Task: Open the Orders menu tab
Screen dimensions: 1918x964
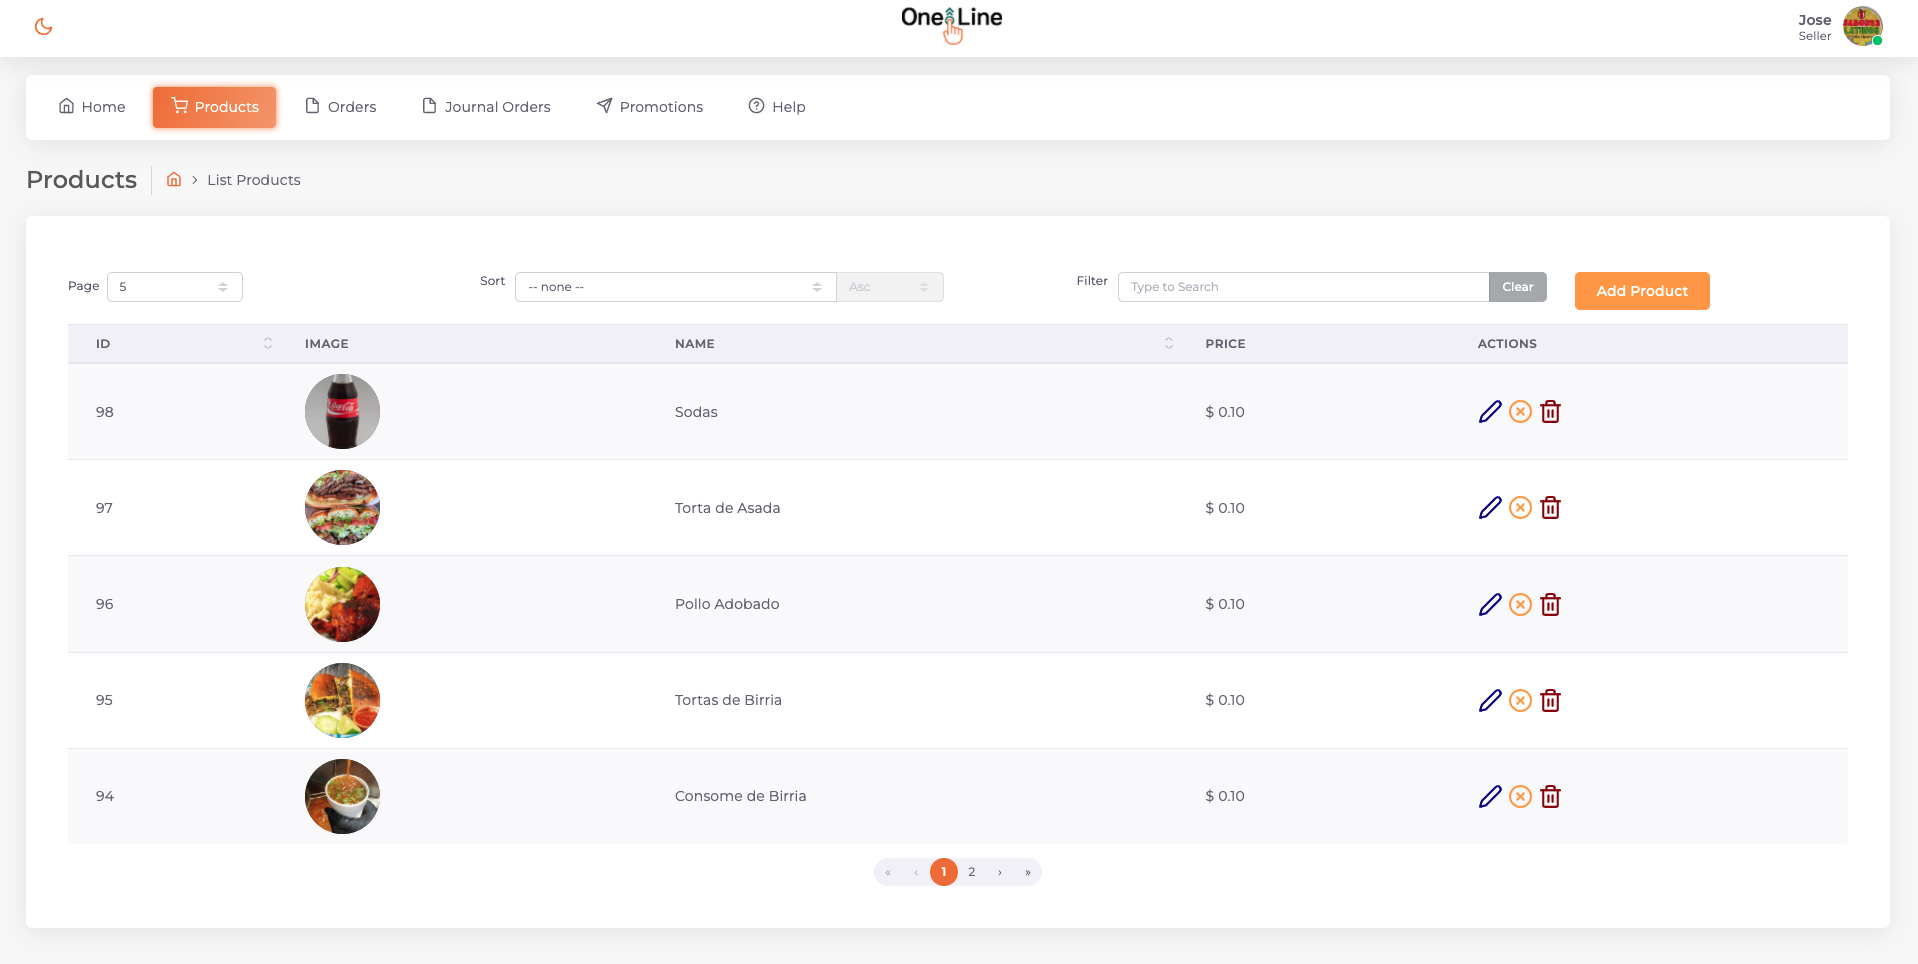Action: (x=341, y=107)
